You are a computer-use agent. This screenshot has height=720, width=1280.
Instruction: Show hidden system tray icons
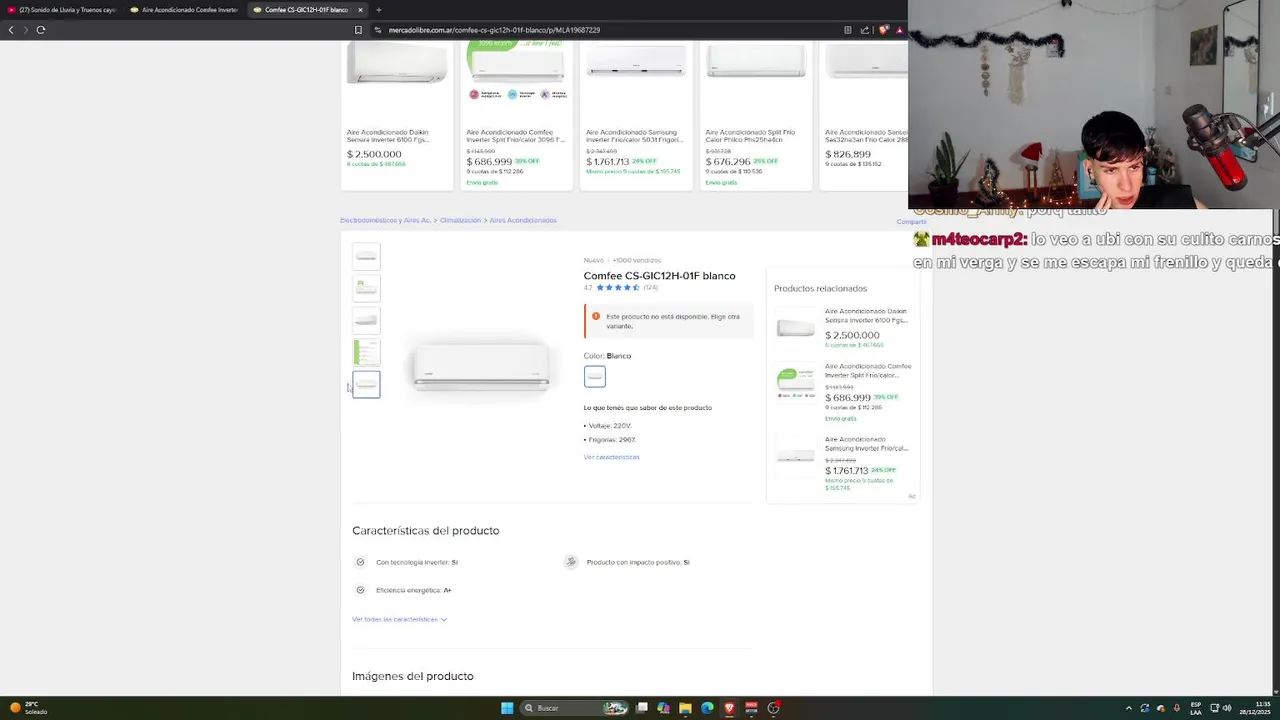click(1129, 708)
